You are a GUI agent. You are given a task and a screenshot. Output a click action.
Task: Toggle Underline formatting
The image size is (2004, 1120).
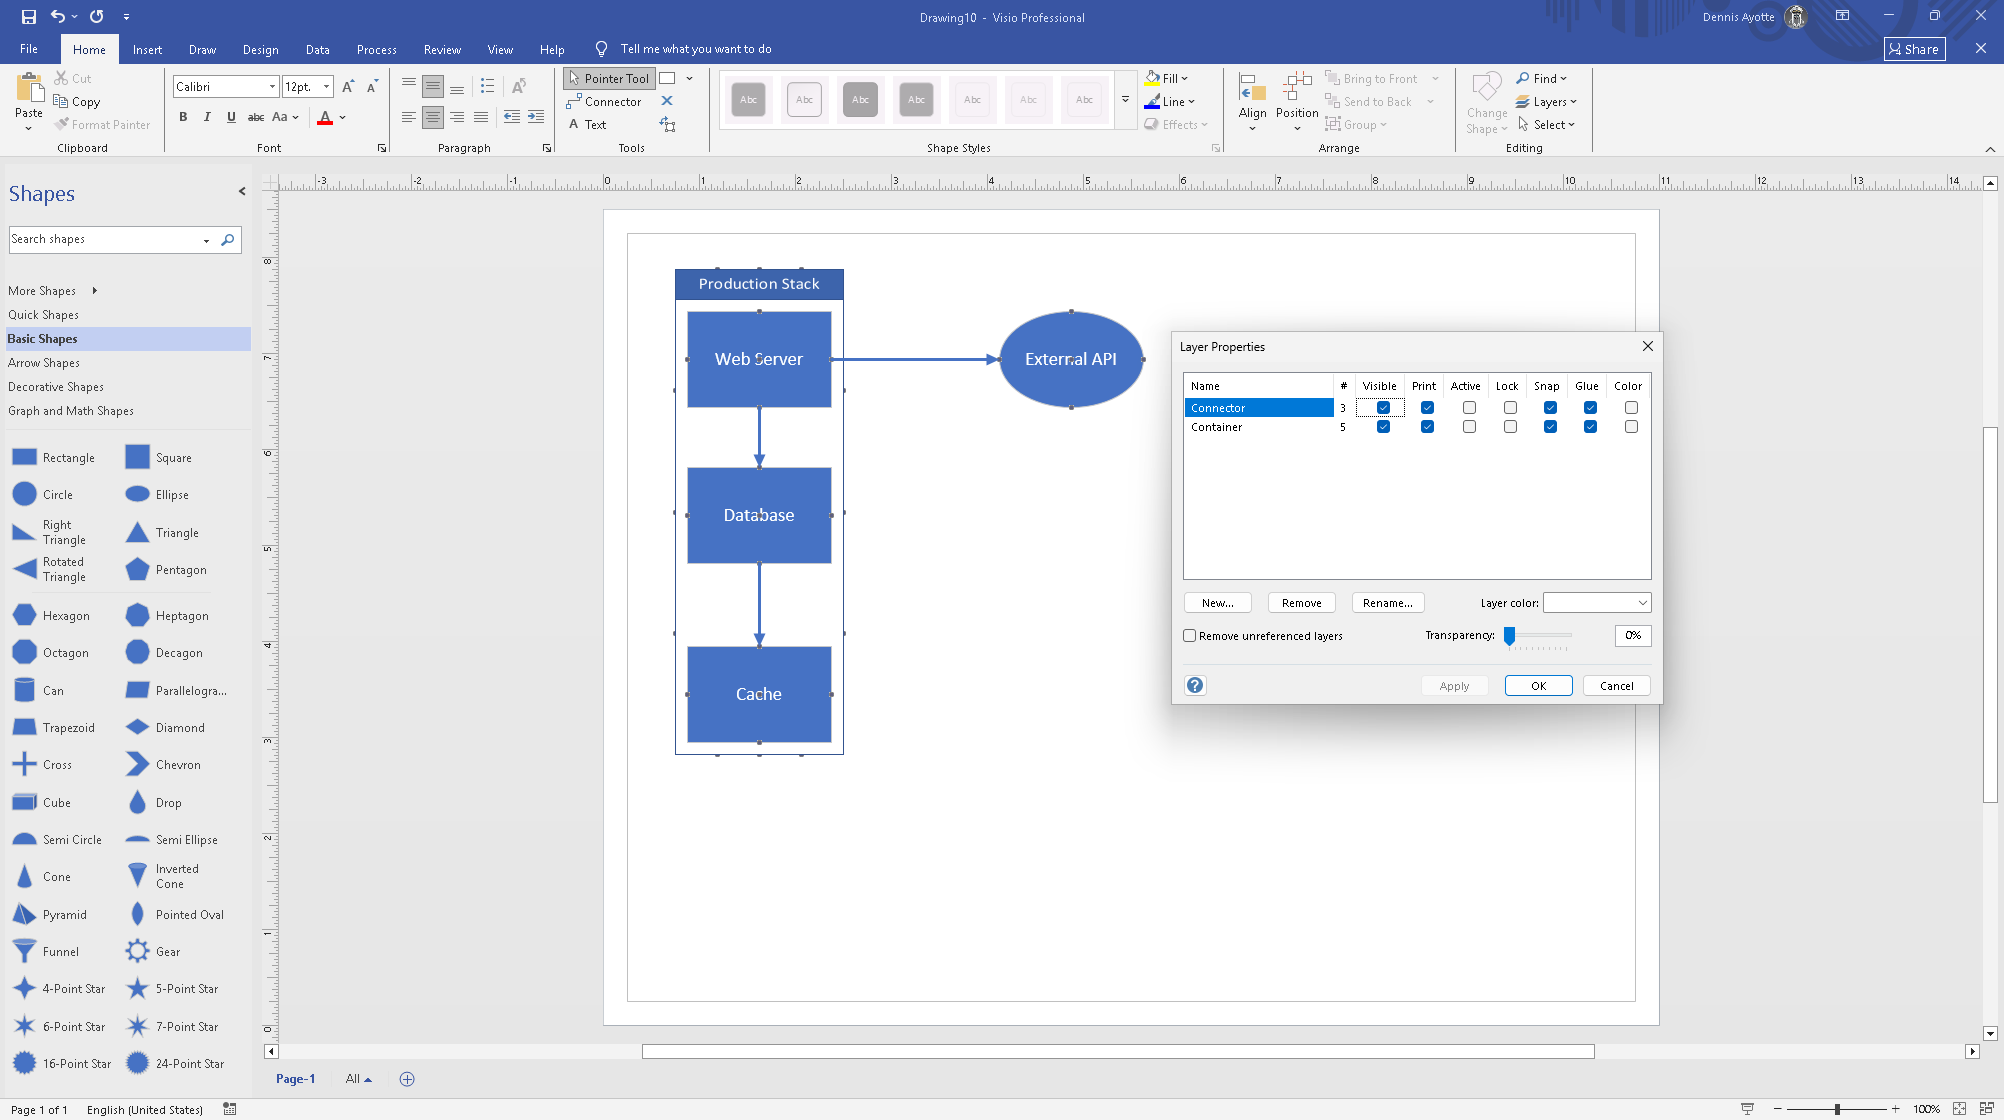click(231, 117)
